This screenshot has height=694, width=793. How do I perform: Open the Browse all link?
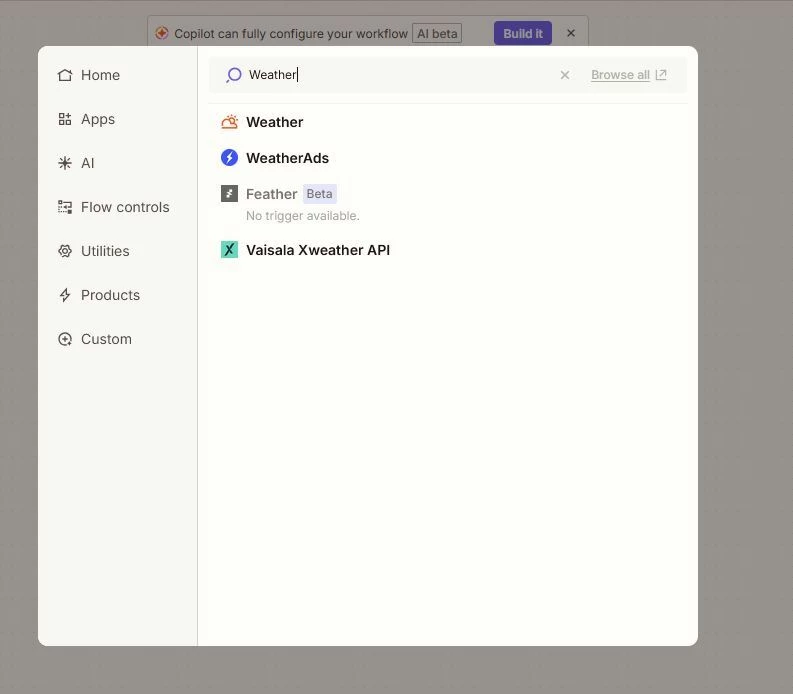click(620, 75)
